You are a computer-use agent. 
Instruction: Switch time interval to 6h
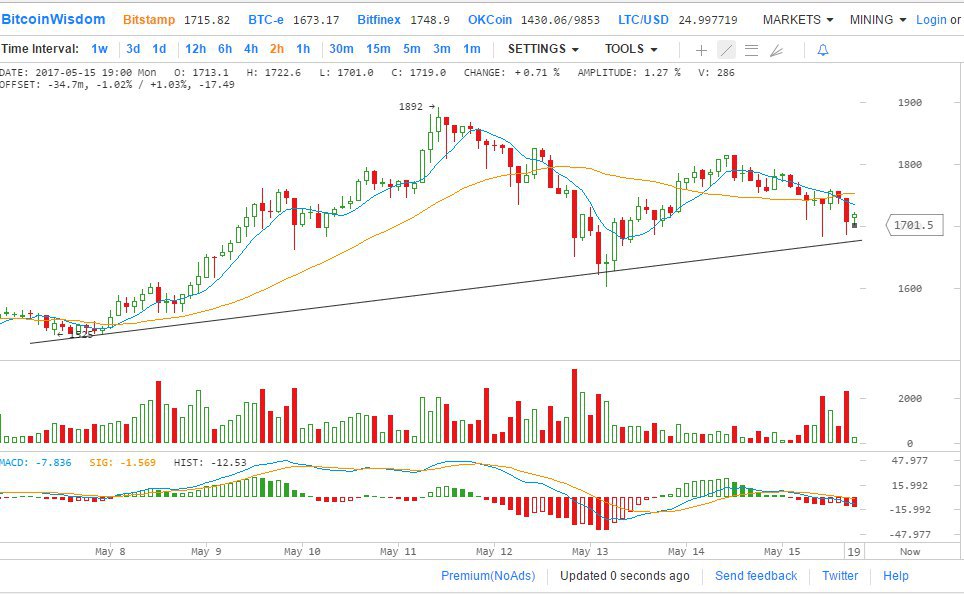pyautogui.click(x=225, y=49)
